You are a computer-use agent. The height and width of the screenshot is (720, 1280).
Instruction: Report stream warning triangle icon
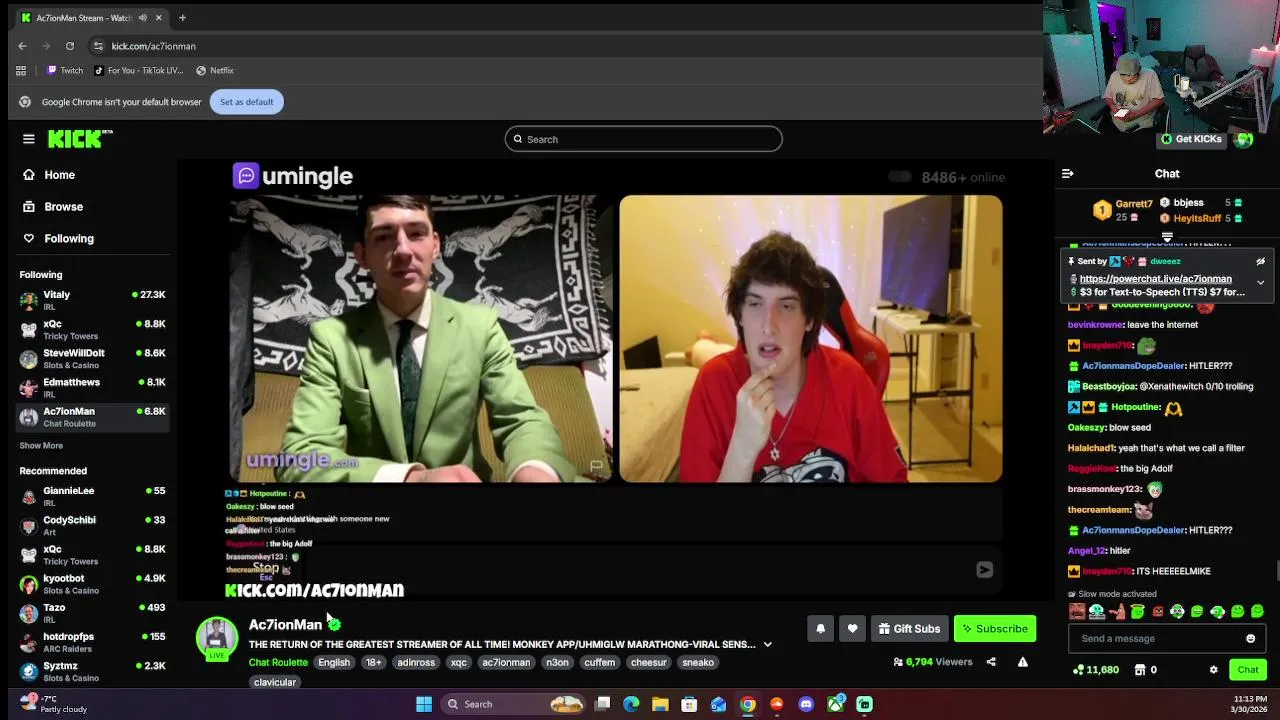(1022, 662)
